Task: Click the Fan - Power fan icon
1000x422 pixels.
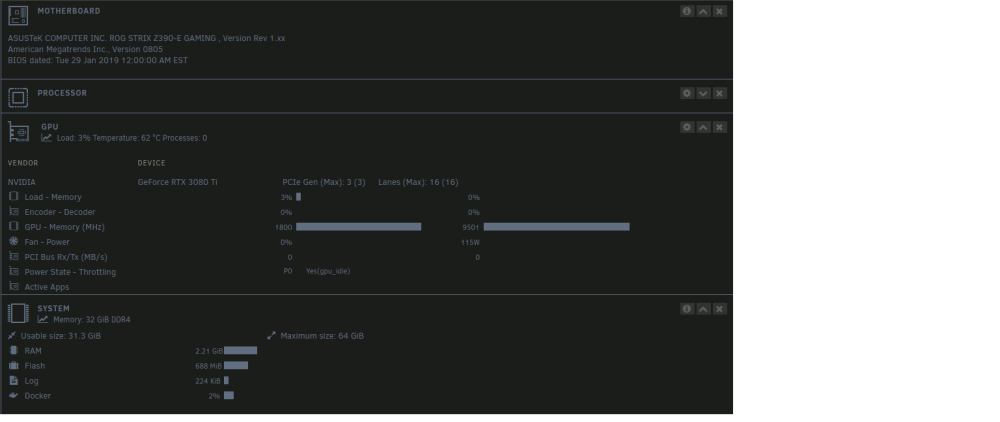Action: click(x=13, y=242)
